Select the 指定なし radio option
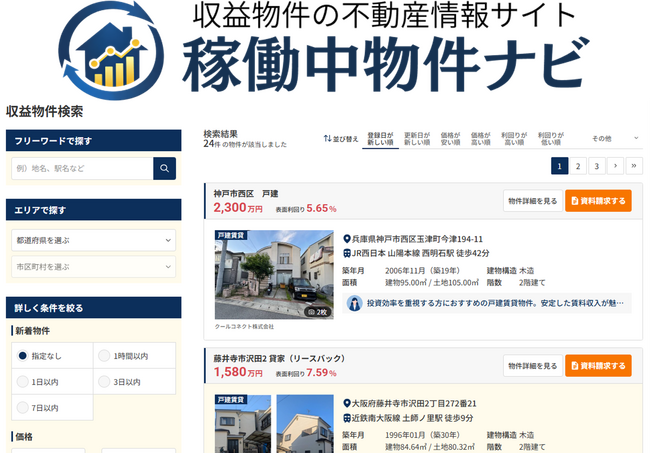 click(x=23, y=355)
